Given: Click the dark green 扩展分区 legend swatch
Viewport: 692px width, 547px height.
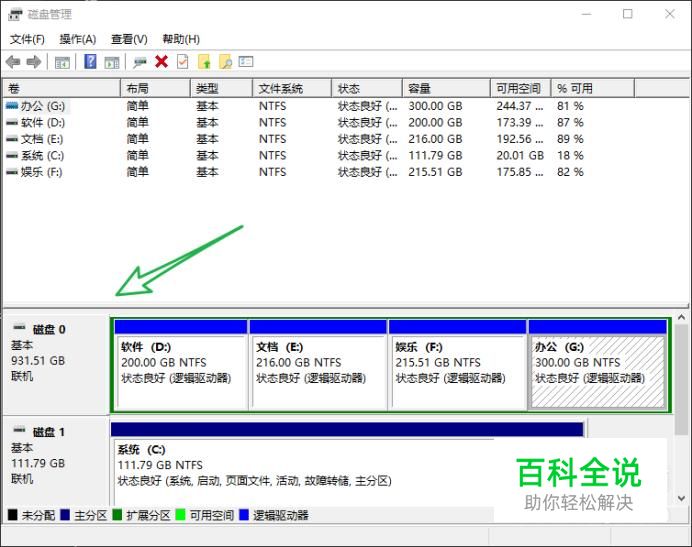Looking at the screenshot, I should [x=117, y=514].
